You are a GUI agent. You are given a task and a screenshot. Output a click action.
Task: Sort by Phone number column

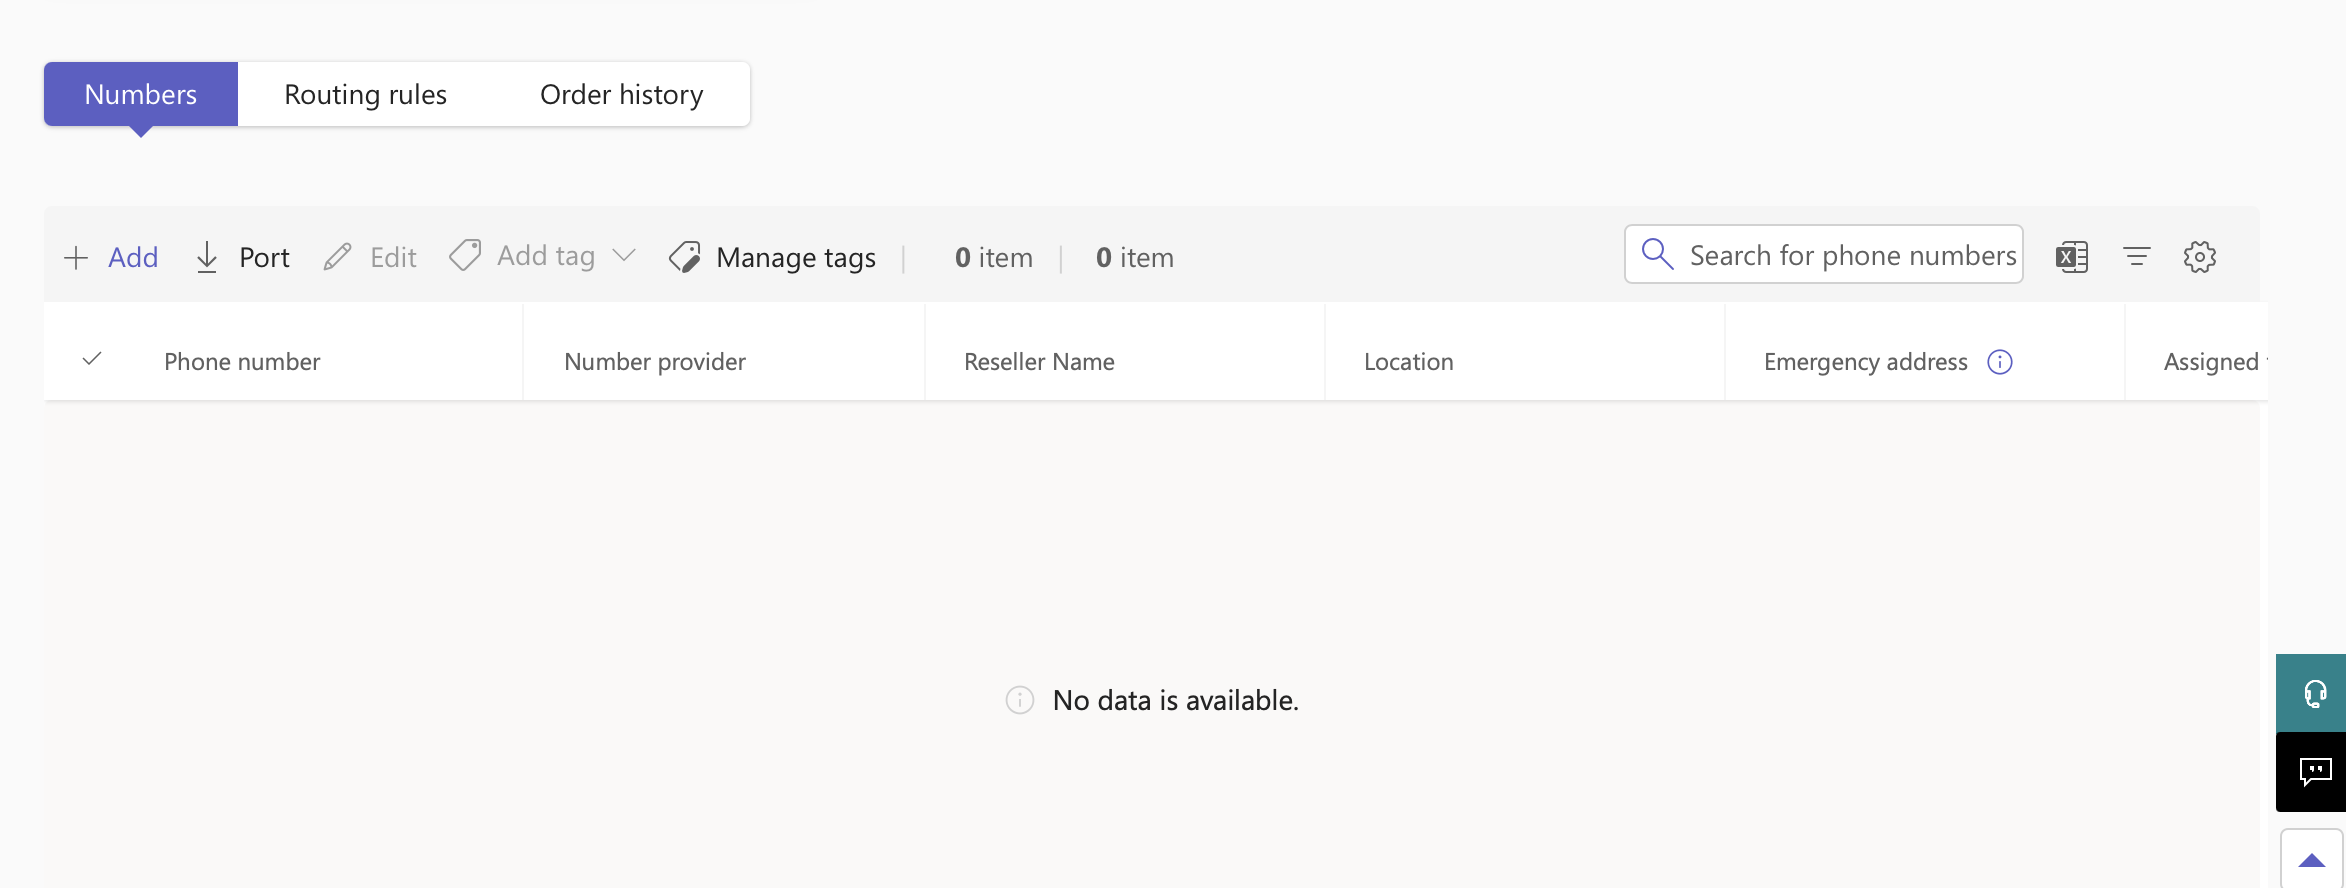click(x=242, y=361)
